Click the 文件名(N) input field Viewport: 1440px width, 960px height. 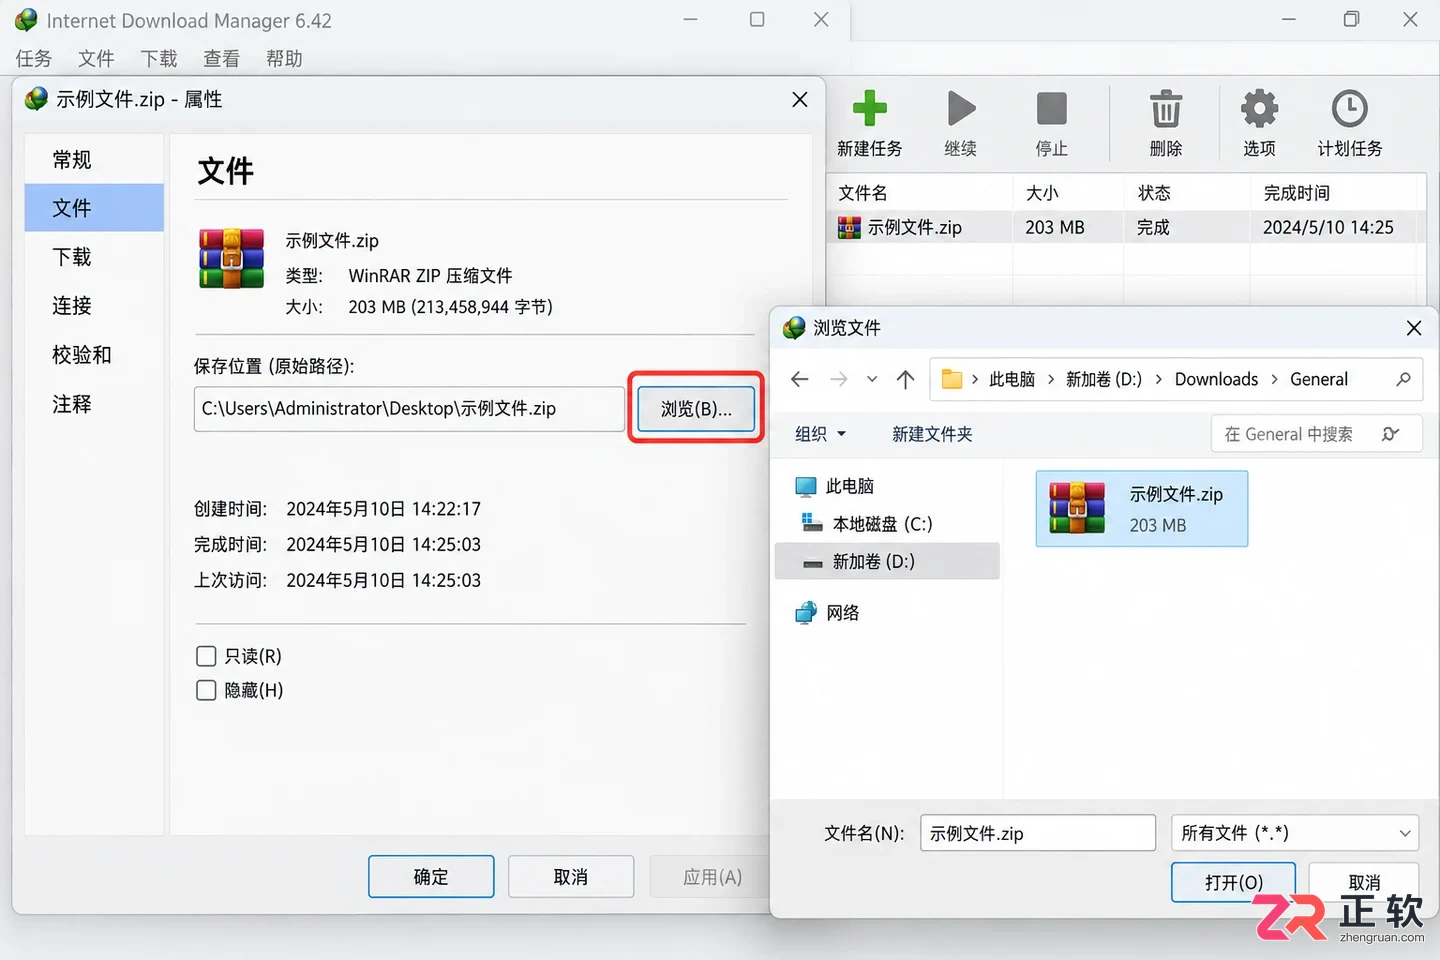pos(1037,833)
